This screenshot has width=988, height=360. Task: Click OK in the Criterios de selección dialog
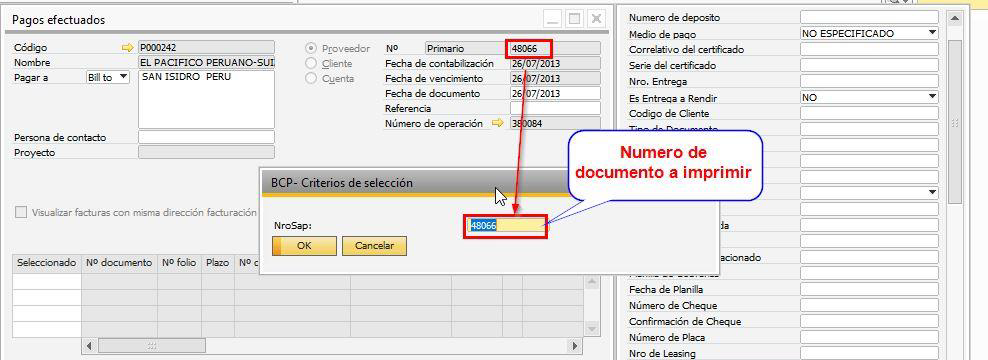304,246
